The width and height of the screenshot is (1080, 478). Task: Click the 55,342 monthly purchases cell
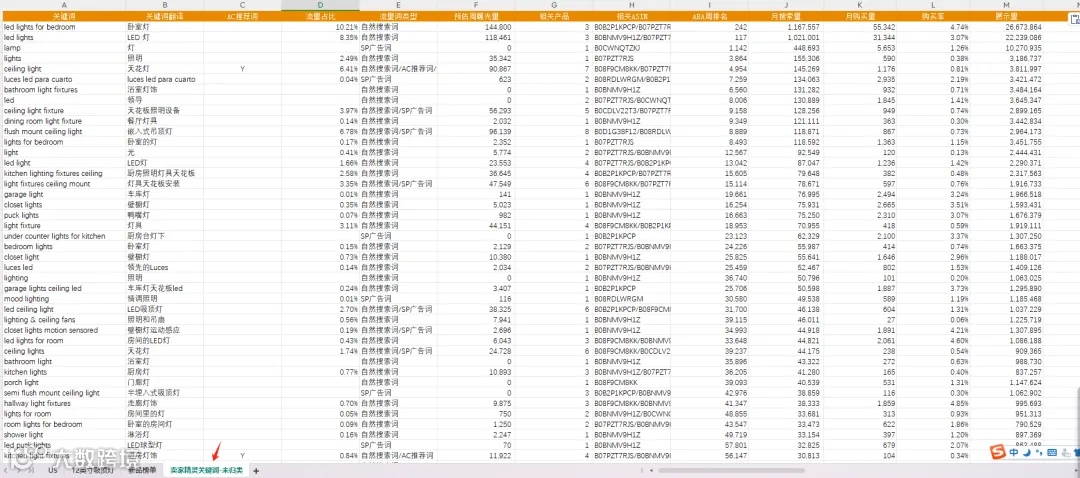[x=860, y=27]
